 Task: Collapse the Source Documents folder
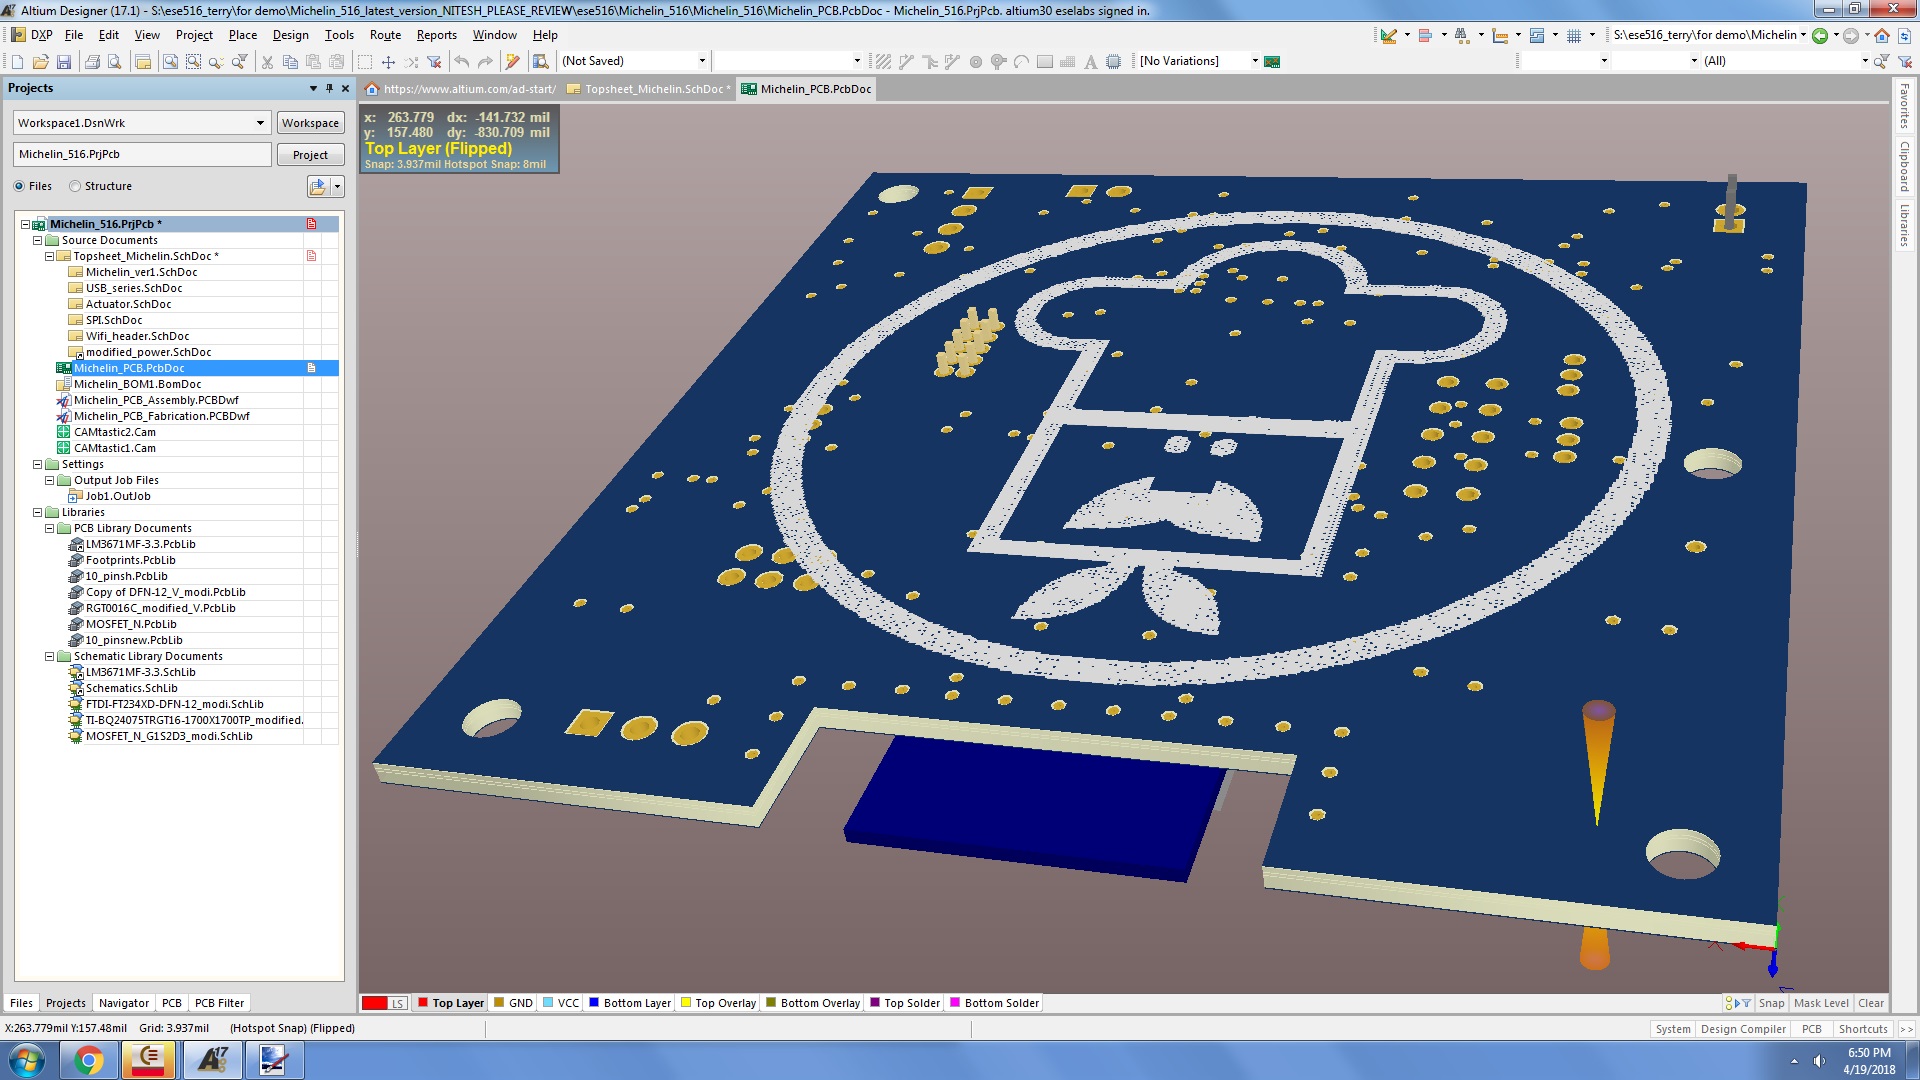tap(38, 240)
